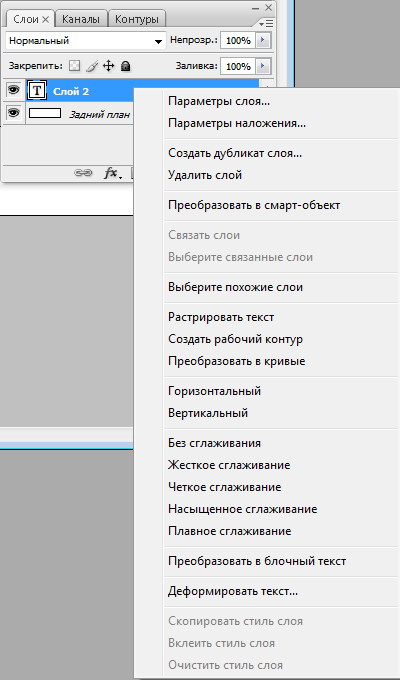
Task: Click the lock all padlock icon
Action: 125,66
